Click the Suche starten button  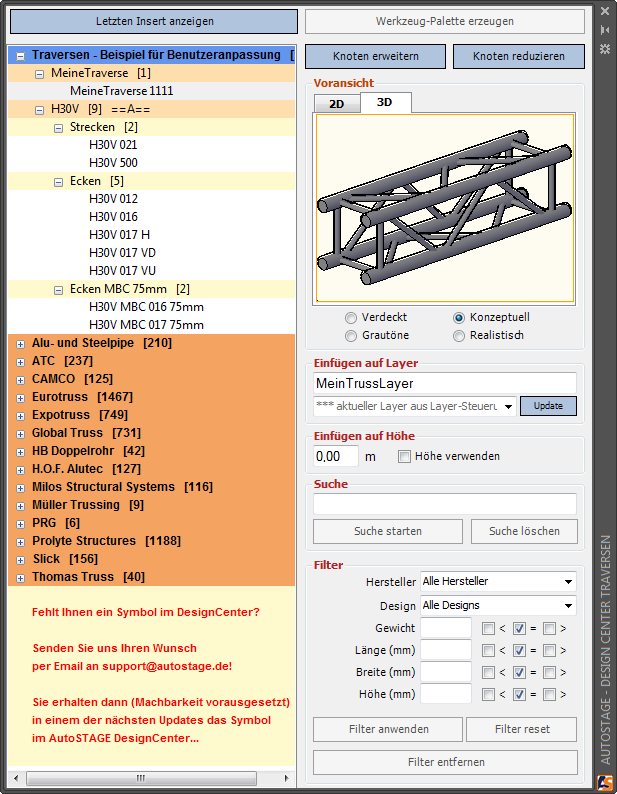point(388,531)
